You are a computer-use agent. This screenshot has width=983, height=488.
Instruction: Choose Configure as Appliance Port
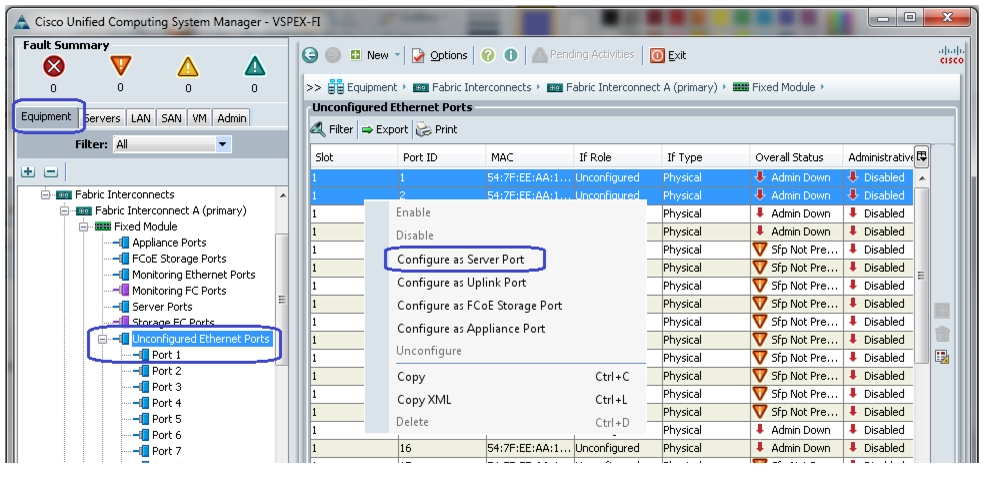click(471, 329)
